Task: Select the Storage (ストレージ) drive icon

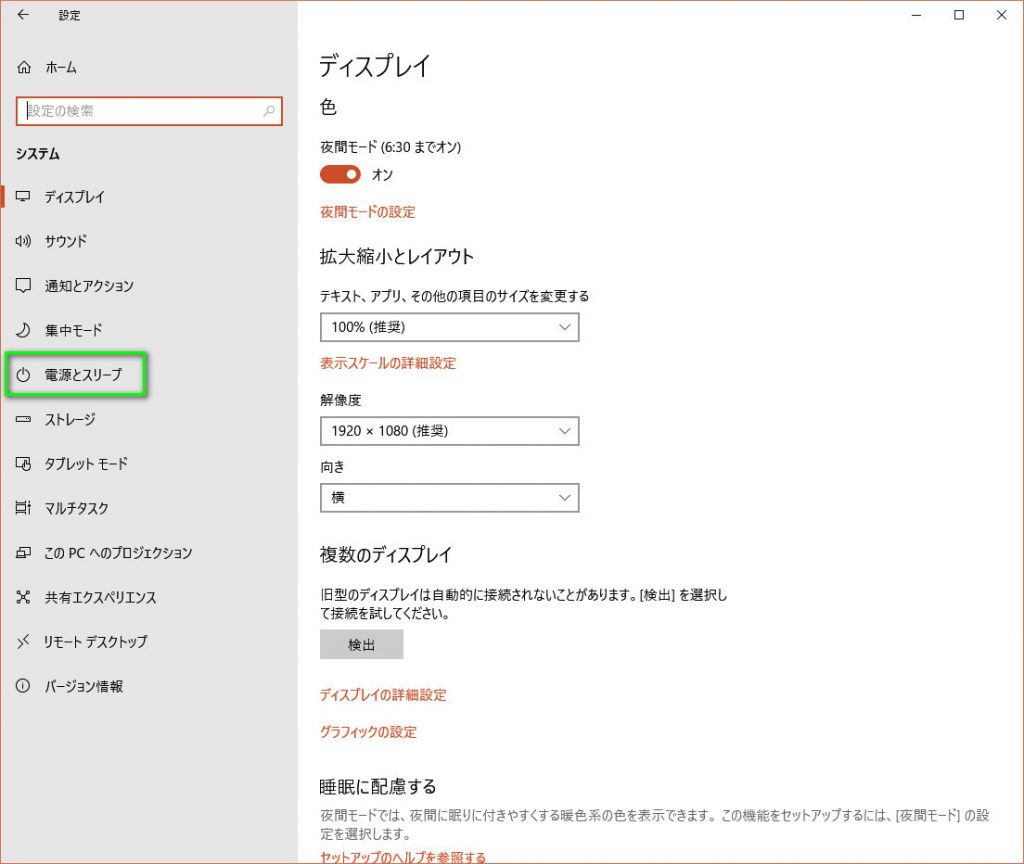Action: [25, 419]
